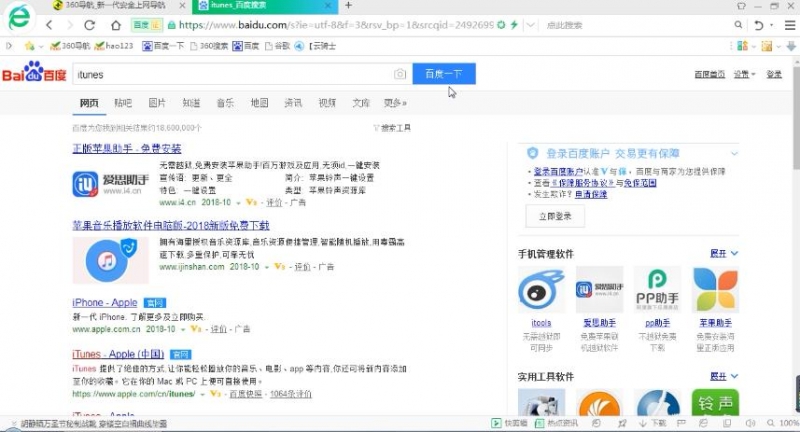Image resolution: width=800 pixels, height=432 pixels.
Task: Click the browser forward arrow
Action: [70, 25]
